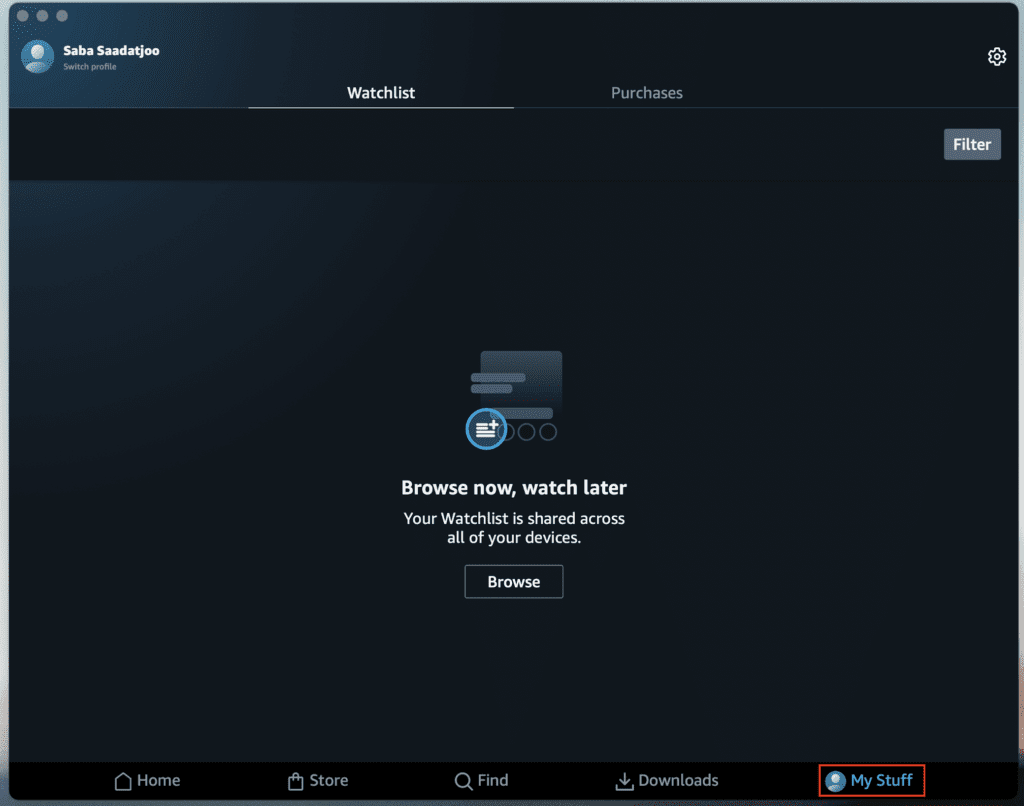1024x806 pixels.
Task: Click the Downloads arrow icon
Action: 624,781
